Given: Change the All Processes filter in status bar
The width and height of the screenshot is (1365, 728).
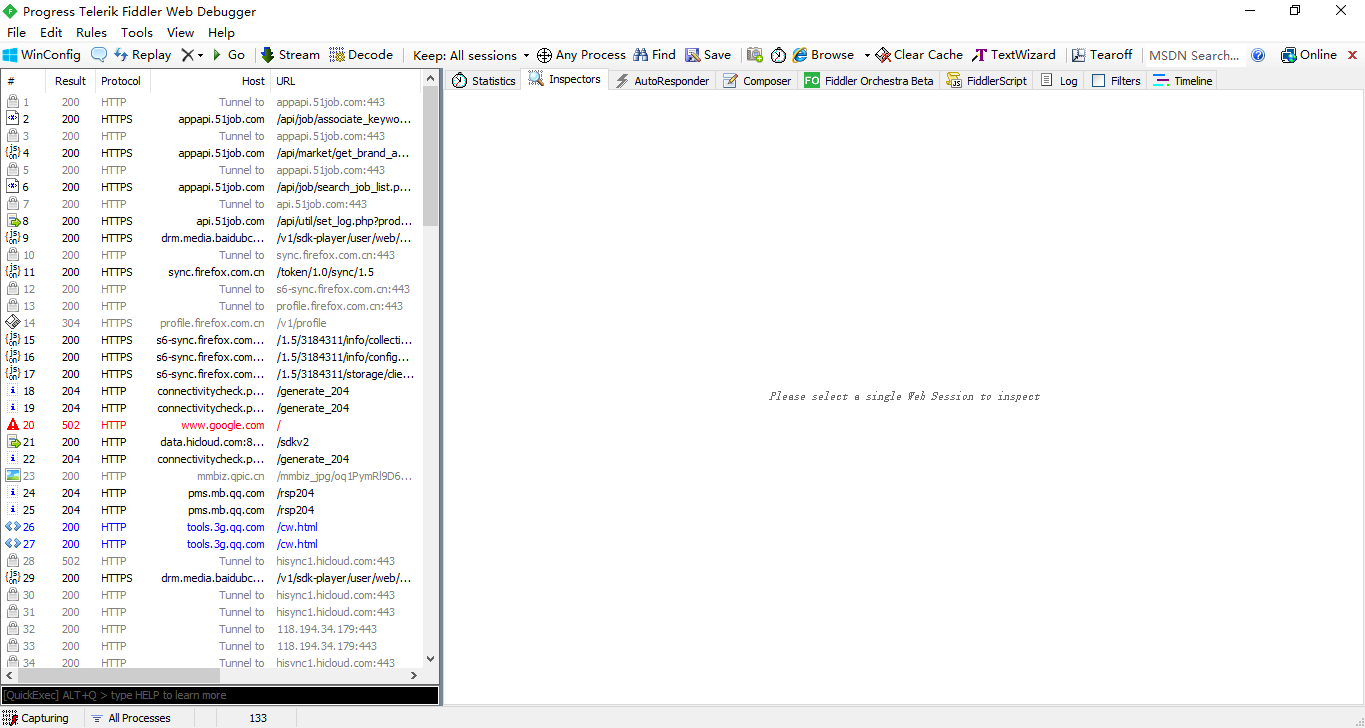Looking at the screenshot, I should 130,718.
